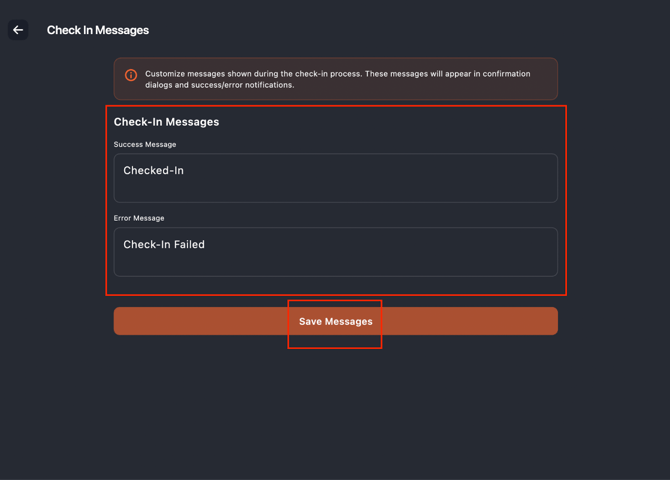Click the 'Check-In Messages' section heading

point(166,122)
